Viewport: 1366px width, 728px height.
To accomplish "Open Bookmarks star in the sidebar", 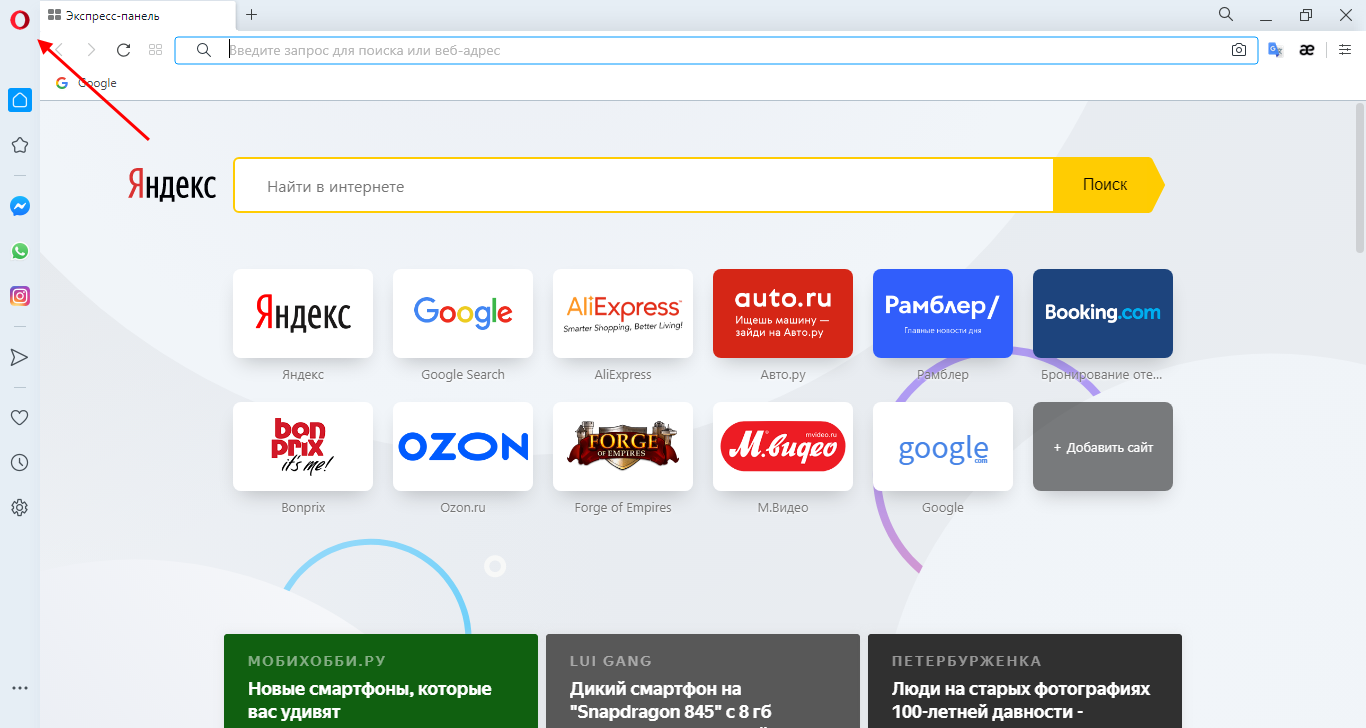I will pos(19,145).
